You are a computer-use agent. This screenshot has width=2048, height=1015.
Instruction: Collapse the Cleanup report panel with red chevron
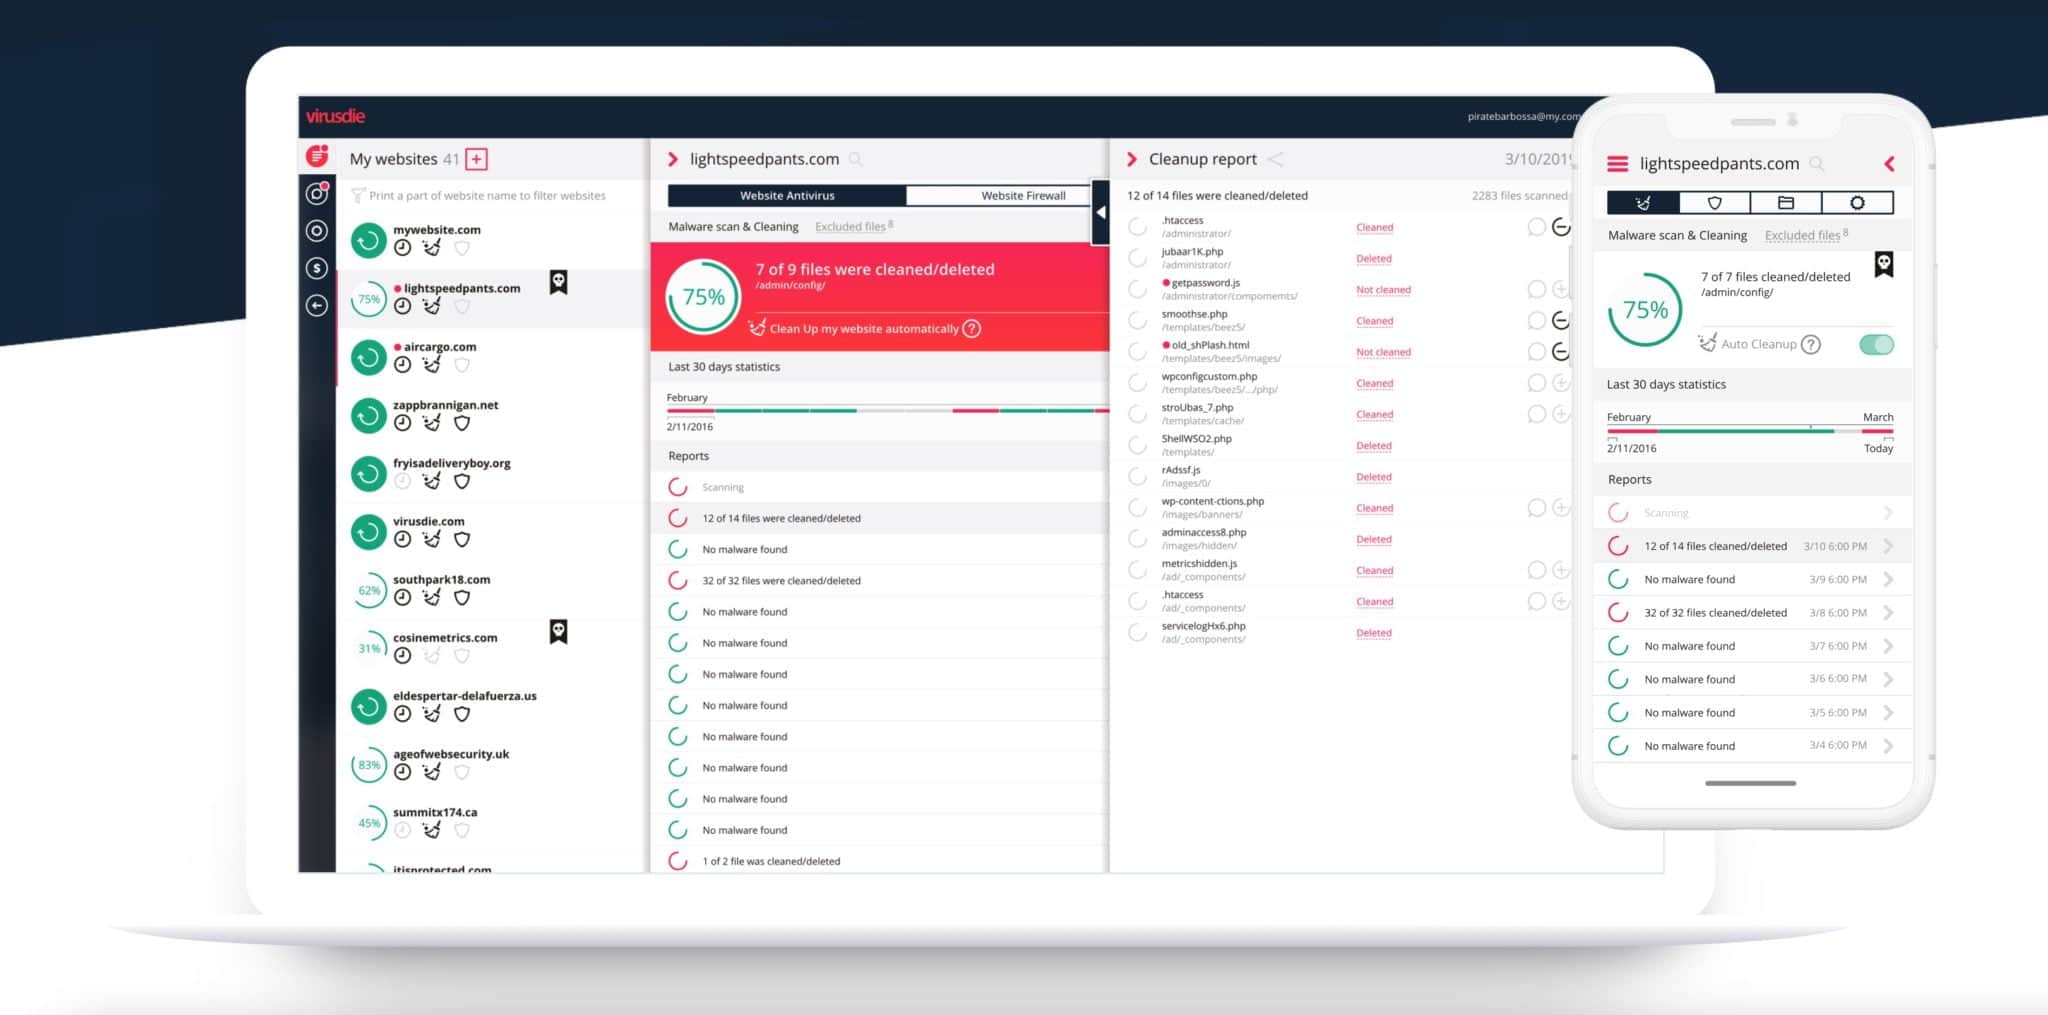coord(1132,159)
